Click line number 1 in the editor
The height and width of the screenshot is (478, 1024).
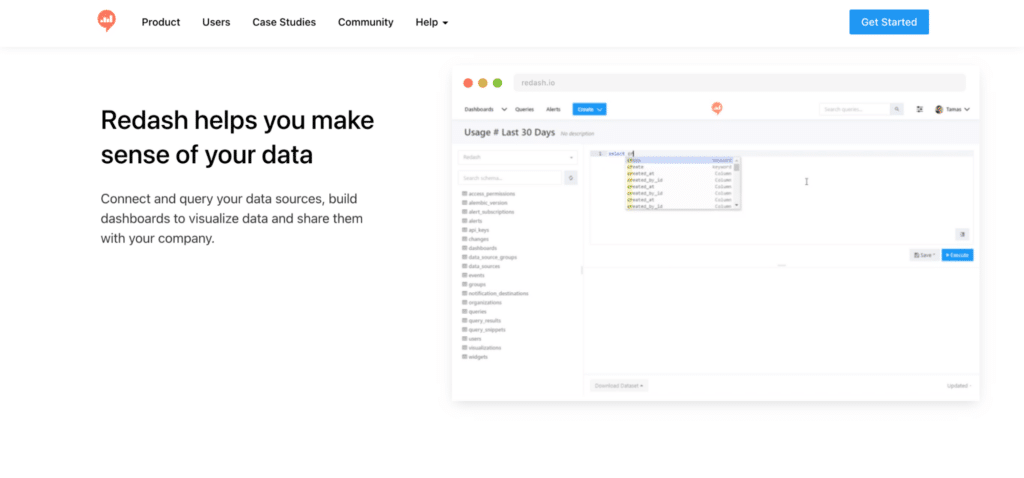[x=600, y=154]
